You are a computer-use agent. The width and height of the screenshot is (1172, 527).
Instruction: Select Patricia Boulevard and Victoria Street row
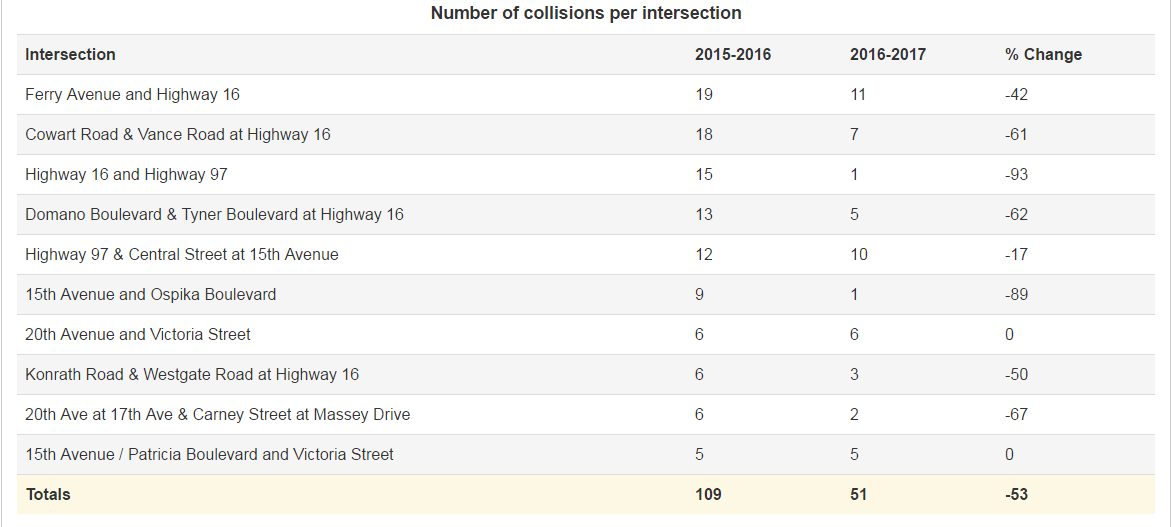pyautogui.click(x=586, y=454)
